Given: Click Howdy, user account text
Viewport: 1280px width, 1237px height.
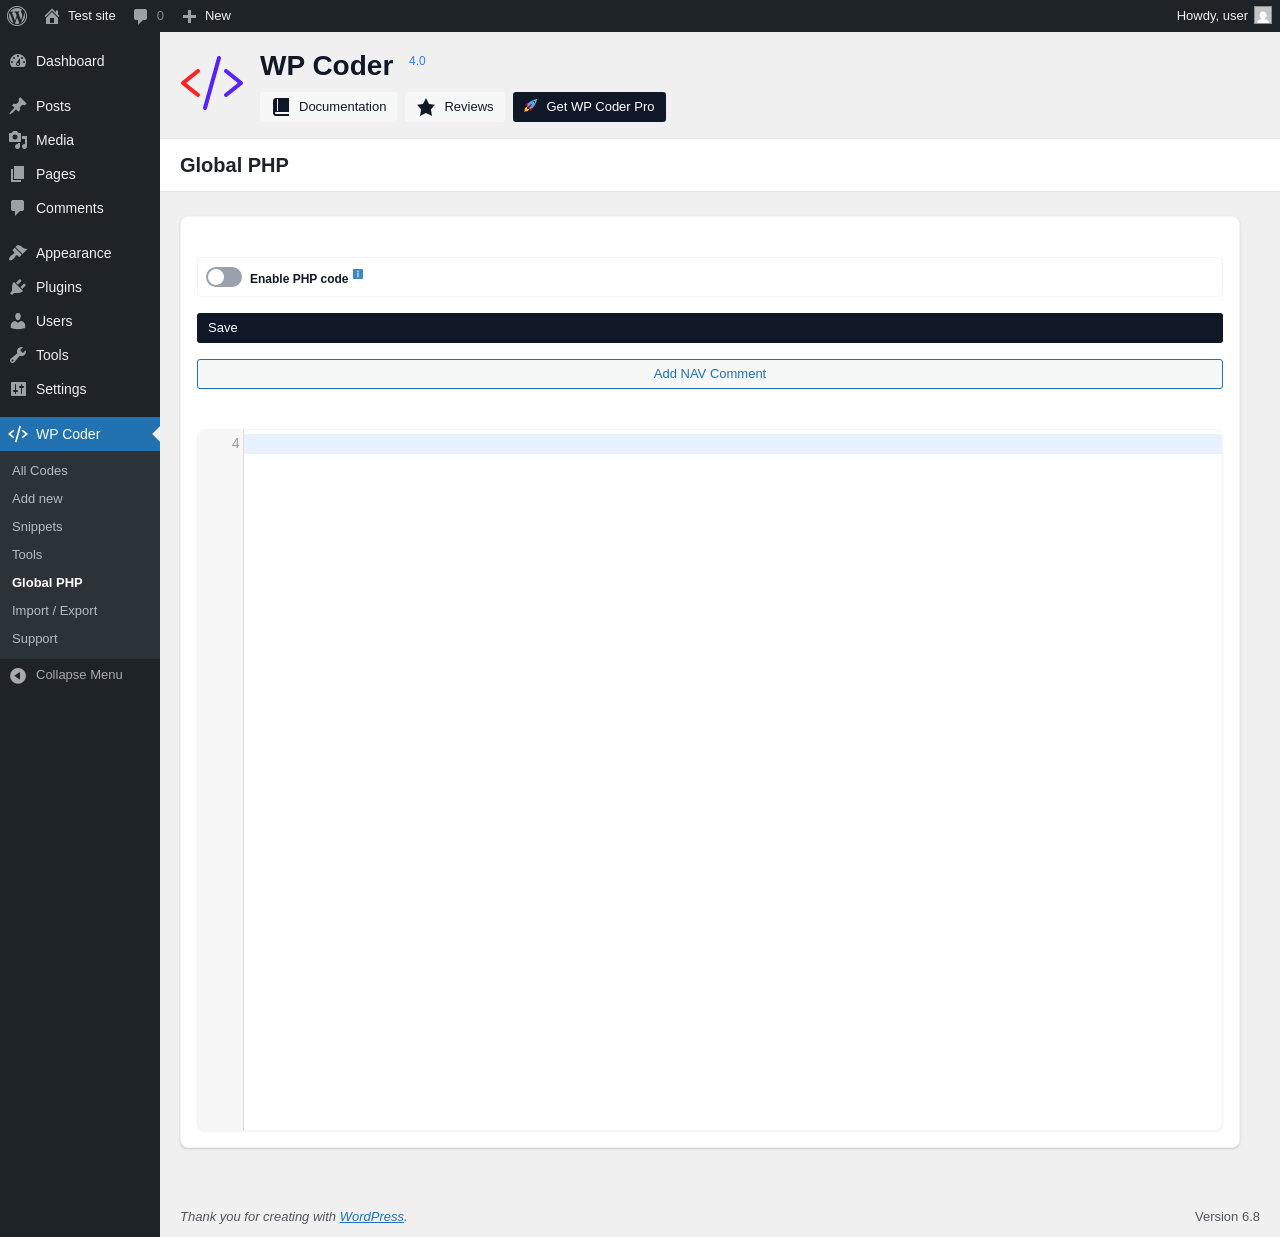Looking at the screenshot, I should [x=1212, y=16].
